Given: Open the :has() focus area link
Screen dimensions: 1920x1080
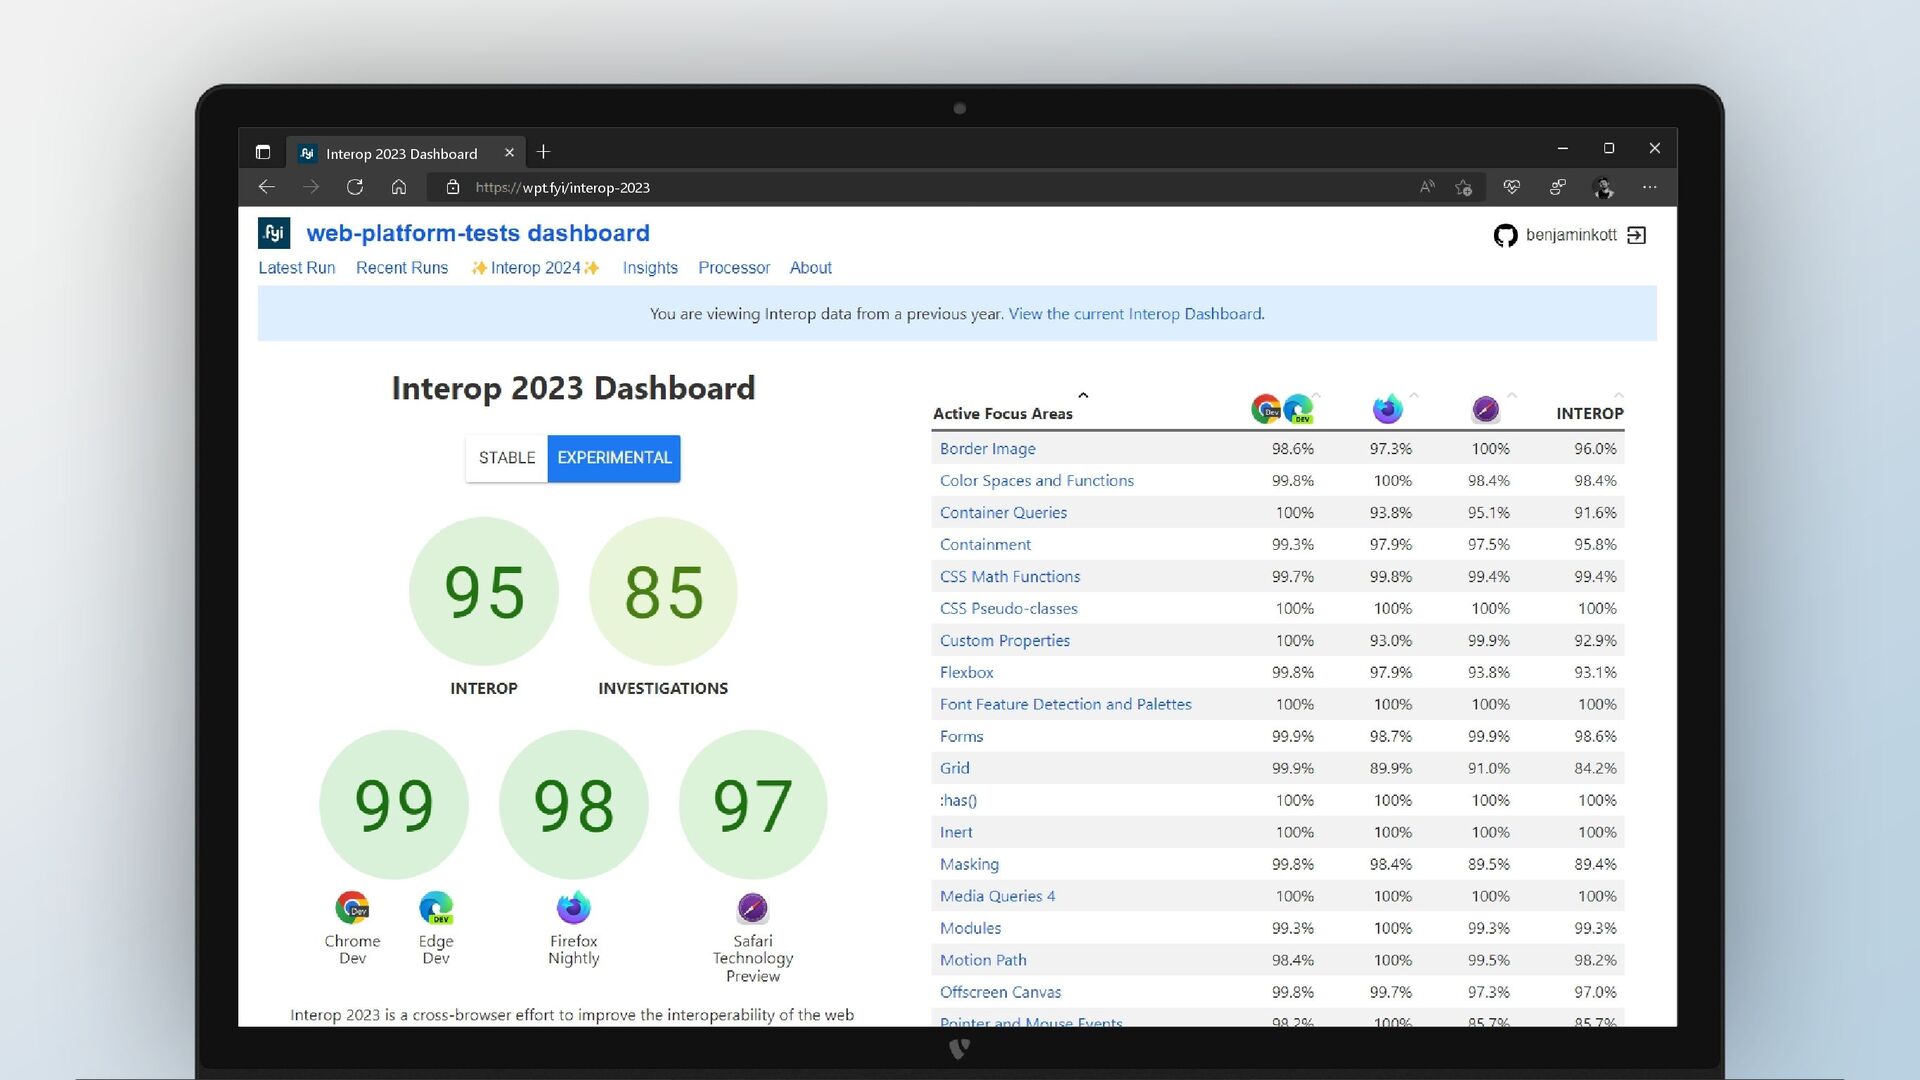Looking at the screenshot, I should 958,801.
